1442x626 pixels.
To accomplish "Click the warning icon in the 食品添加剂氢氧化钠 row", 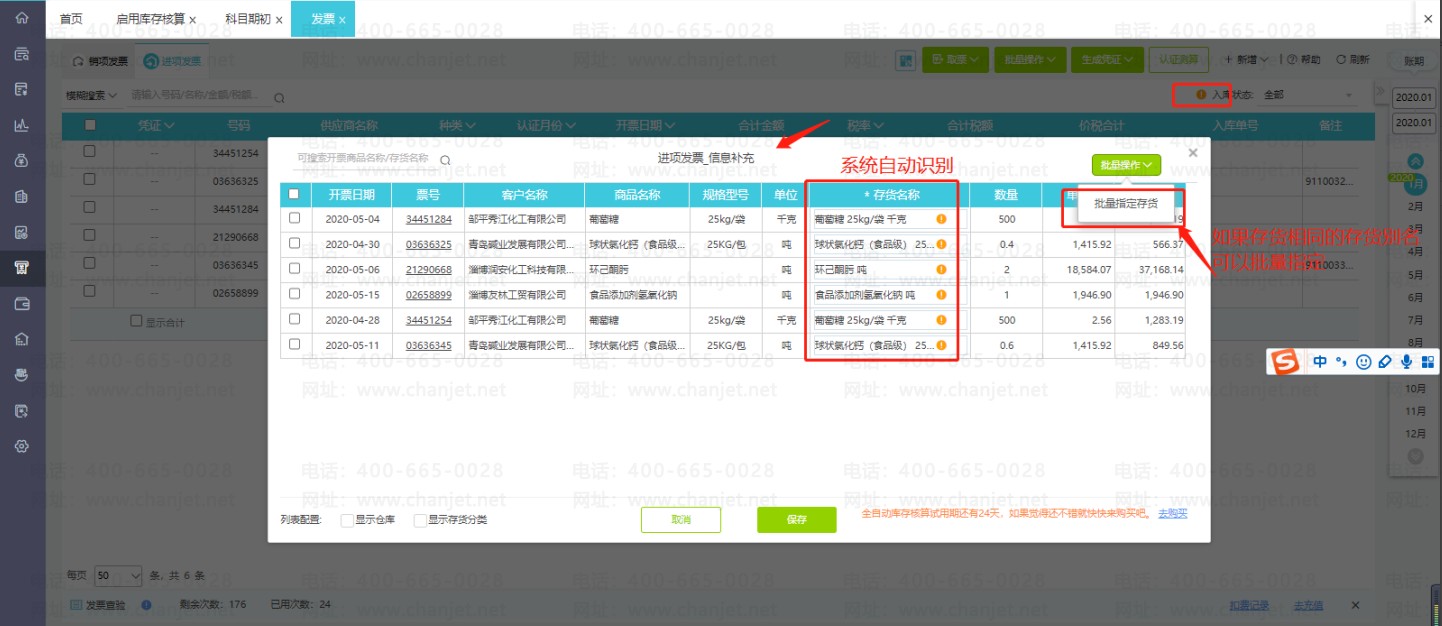I will click(x=941, y=295).
